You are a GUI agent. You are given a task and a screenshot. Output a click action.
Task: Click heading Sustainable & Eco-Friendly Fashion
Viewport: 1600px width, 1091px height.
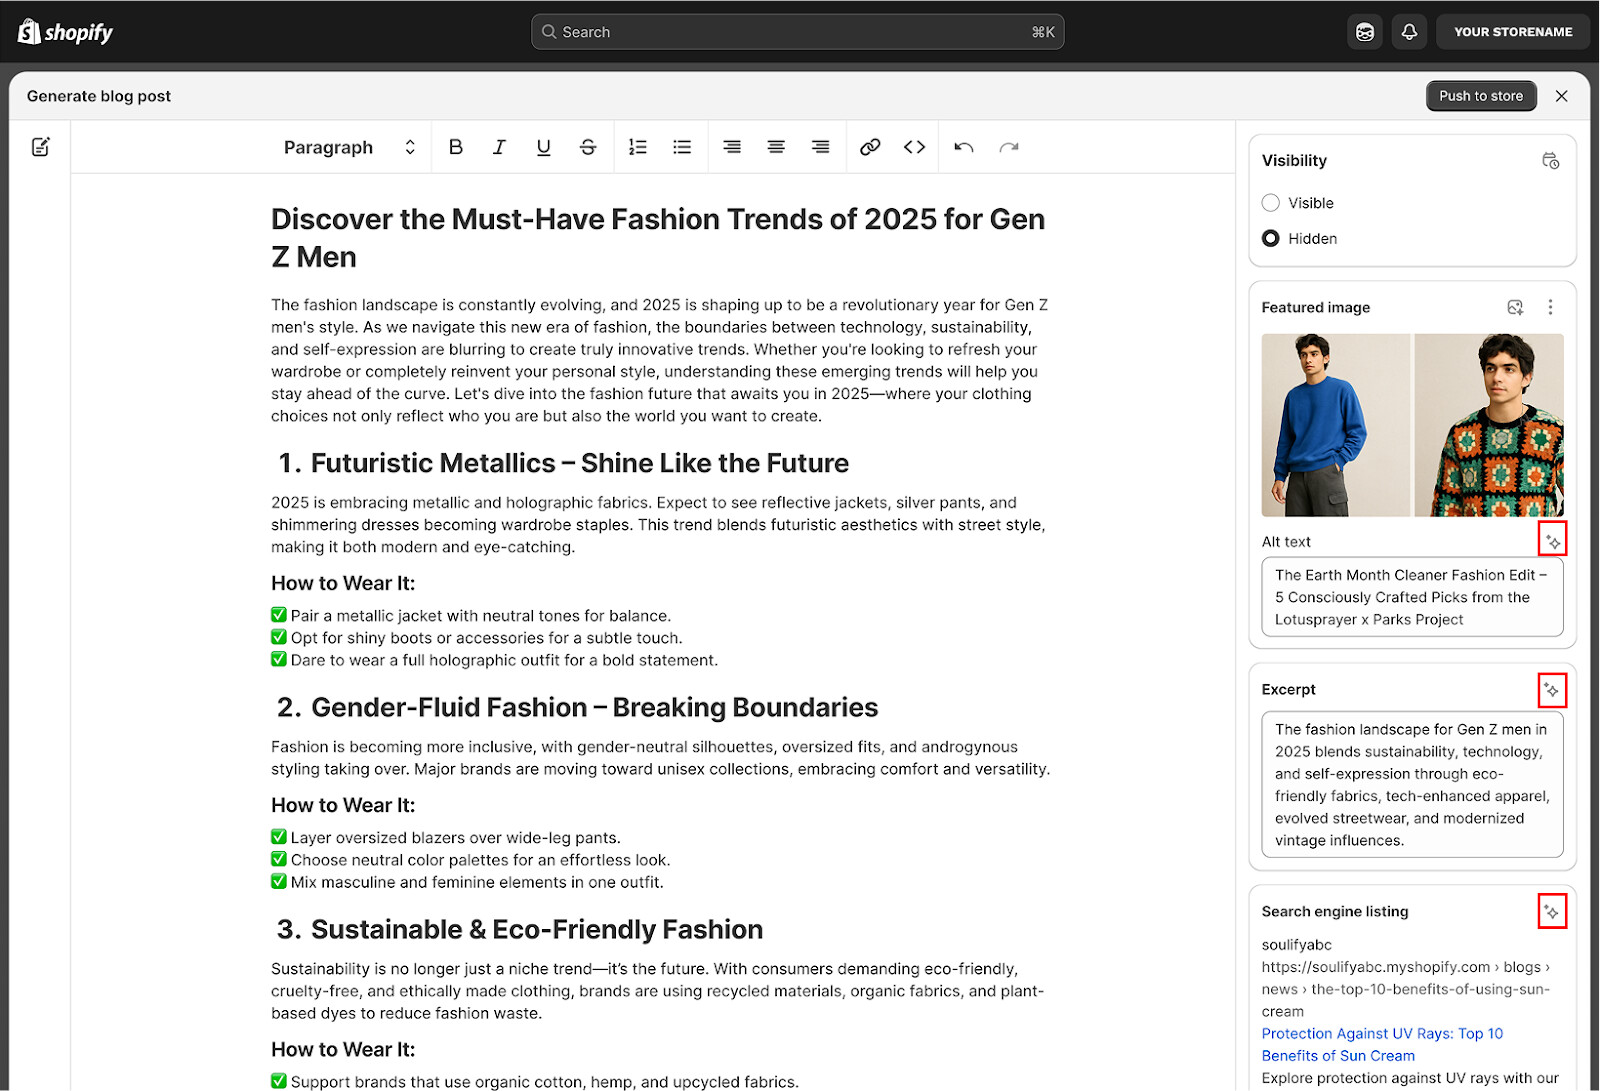(537, 929)
